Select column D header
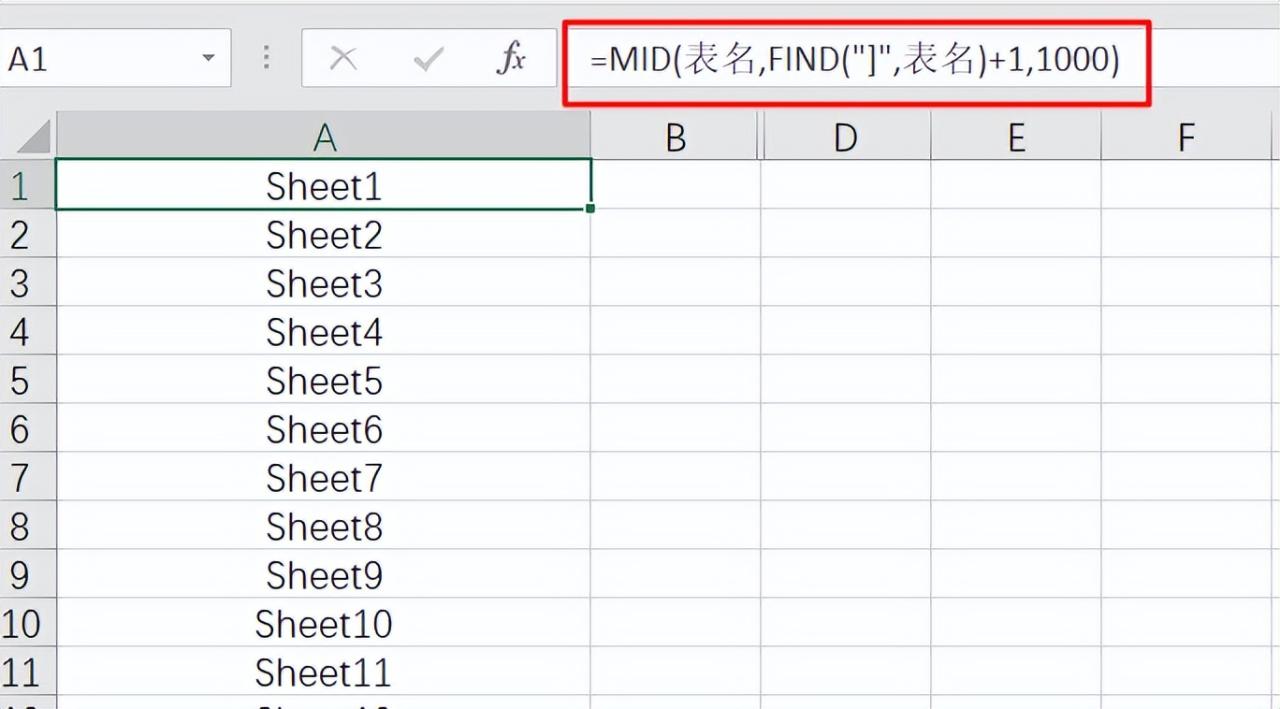Screen dimensions: 1280x709 tap(846, 136)
